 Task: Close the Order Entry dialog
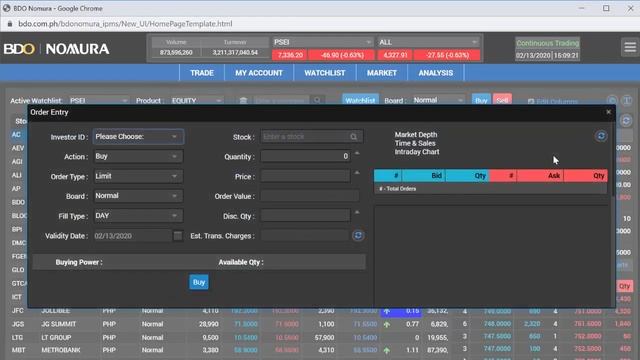(608, 112)
